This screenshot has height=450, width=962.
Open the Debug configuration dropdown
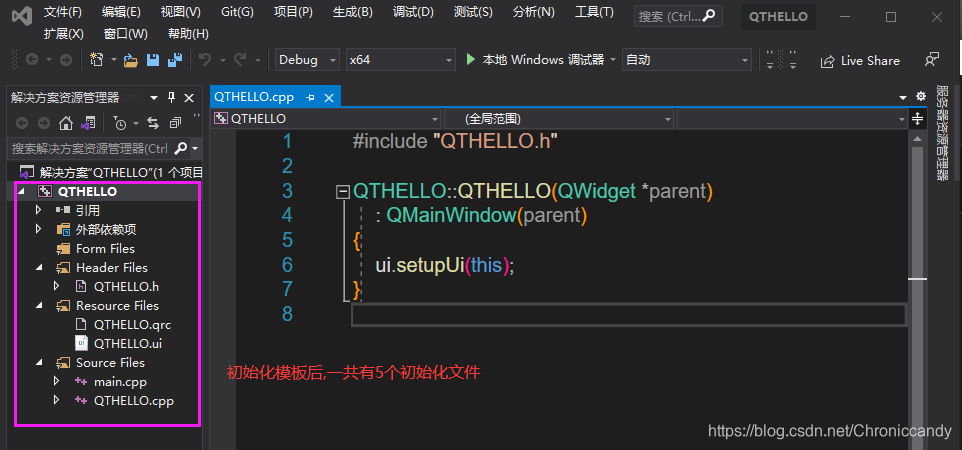point(307,60)
